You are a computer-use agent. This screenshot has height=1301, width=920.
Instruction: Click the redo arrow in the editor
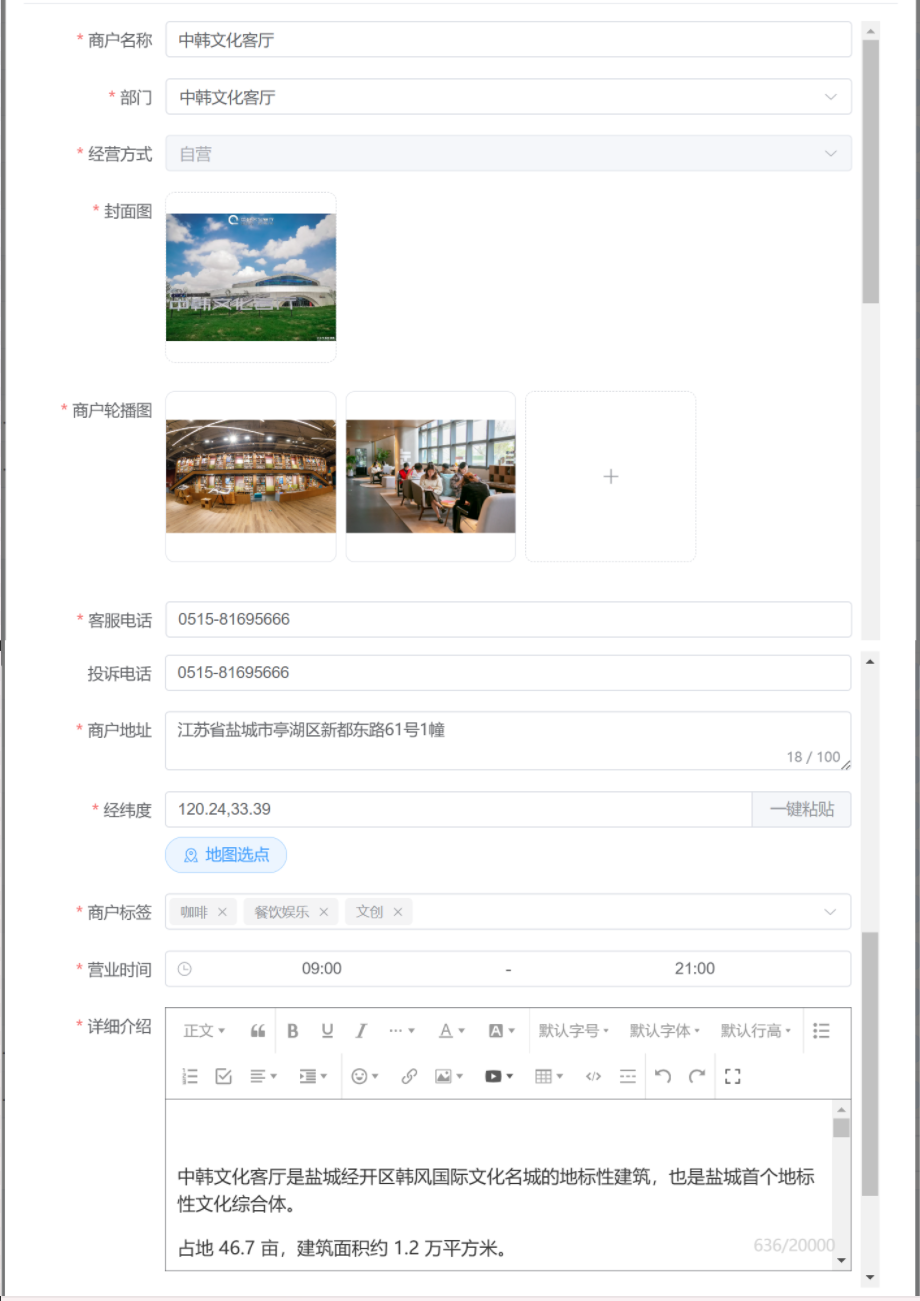tap(697, 1077)
